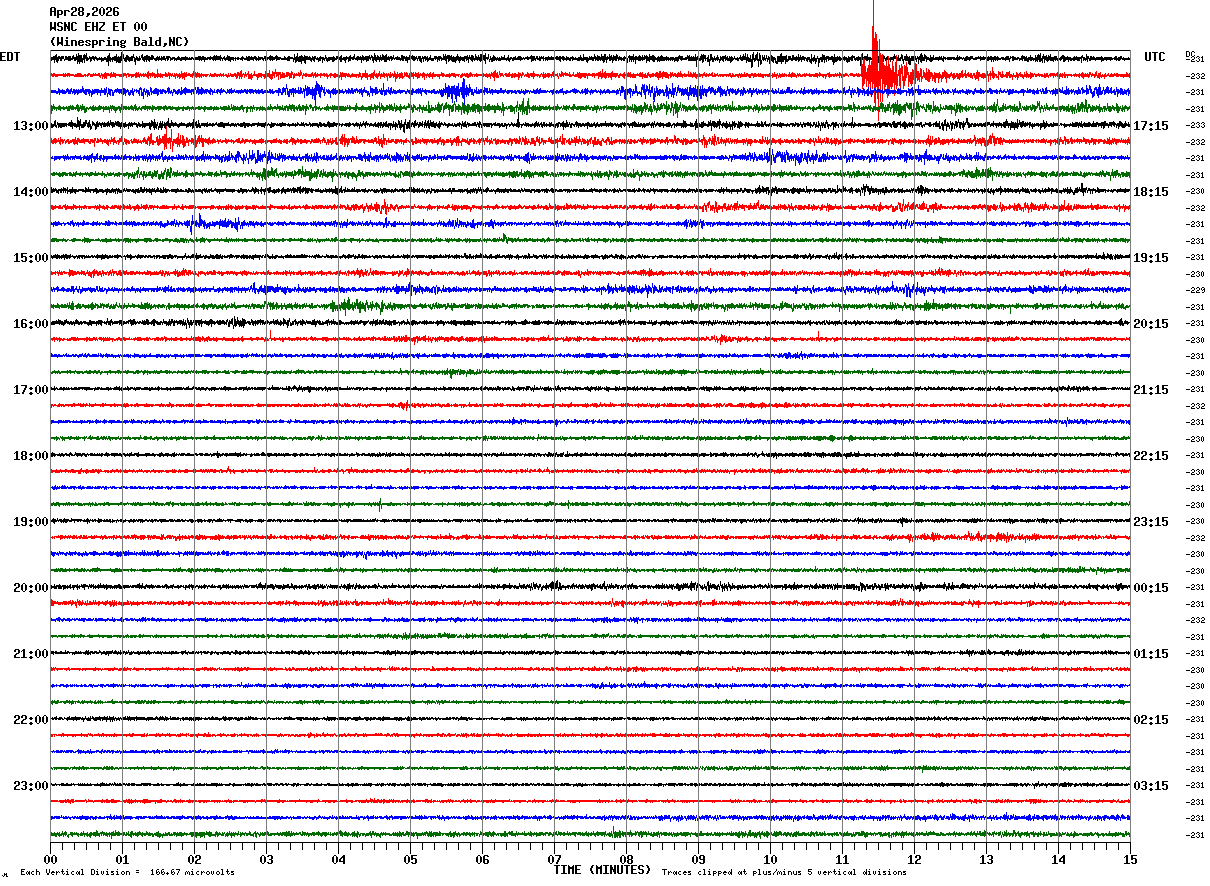
Task: Click the 23:00 EDT row label
Action: [31, 786]
